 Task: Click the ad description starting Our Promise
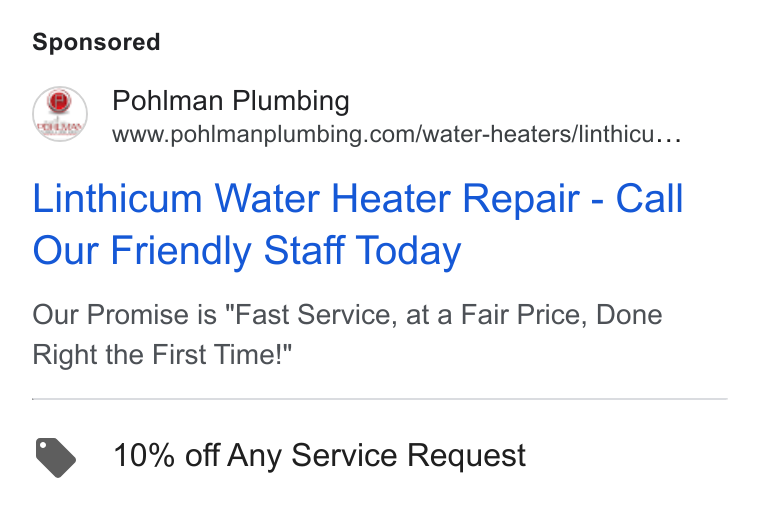click(347, 334)
